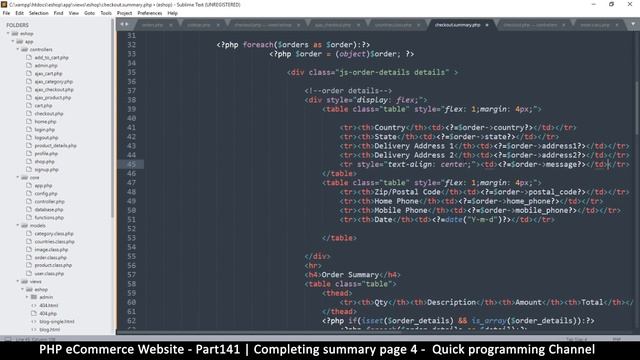Open shop.php file icon

tap(29, 162)
